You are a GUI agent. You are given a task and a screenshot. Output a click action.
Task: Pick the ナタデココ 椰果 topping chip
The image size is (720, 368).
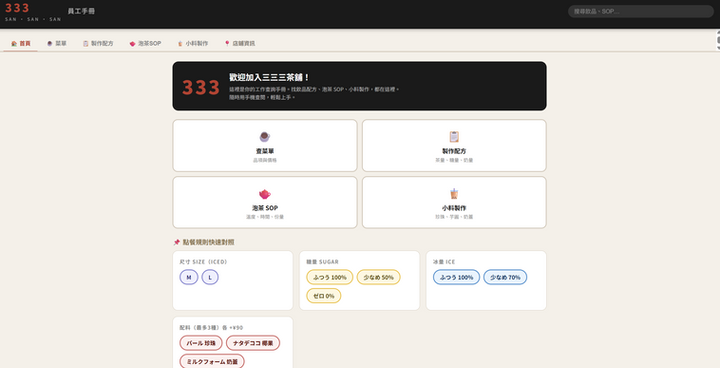pyautogui.click(x=253, y=343)
